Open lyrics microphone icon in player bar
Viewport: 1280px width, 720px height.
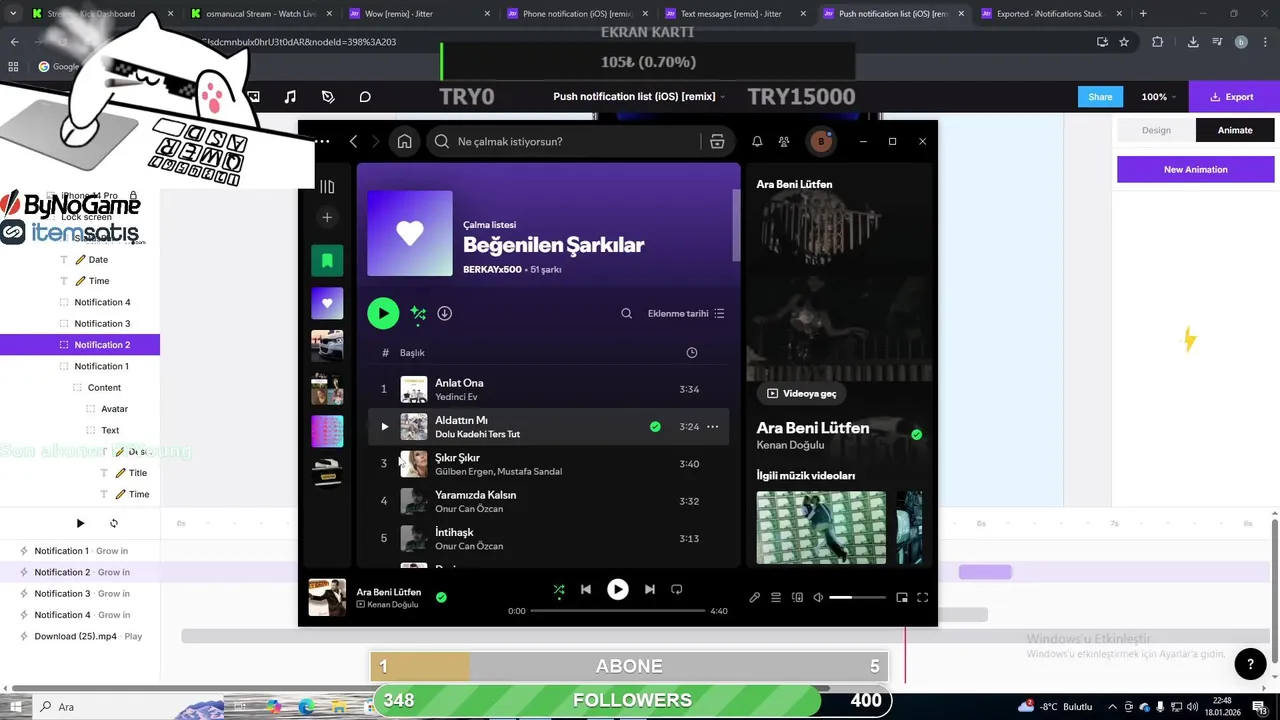pos(755,598)
